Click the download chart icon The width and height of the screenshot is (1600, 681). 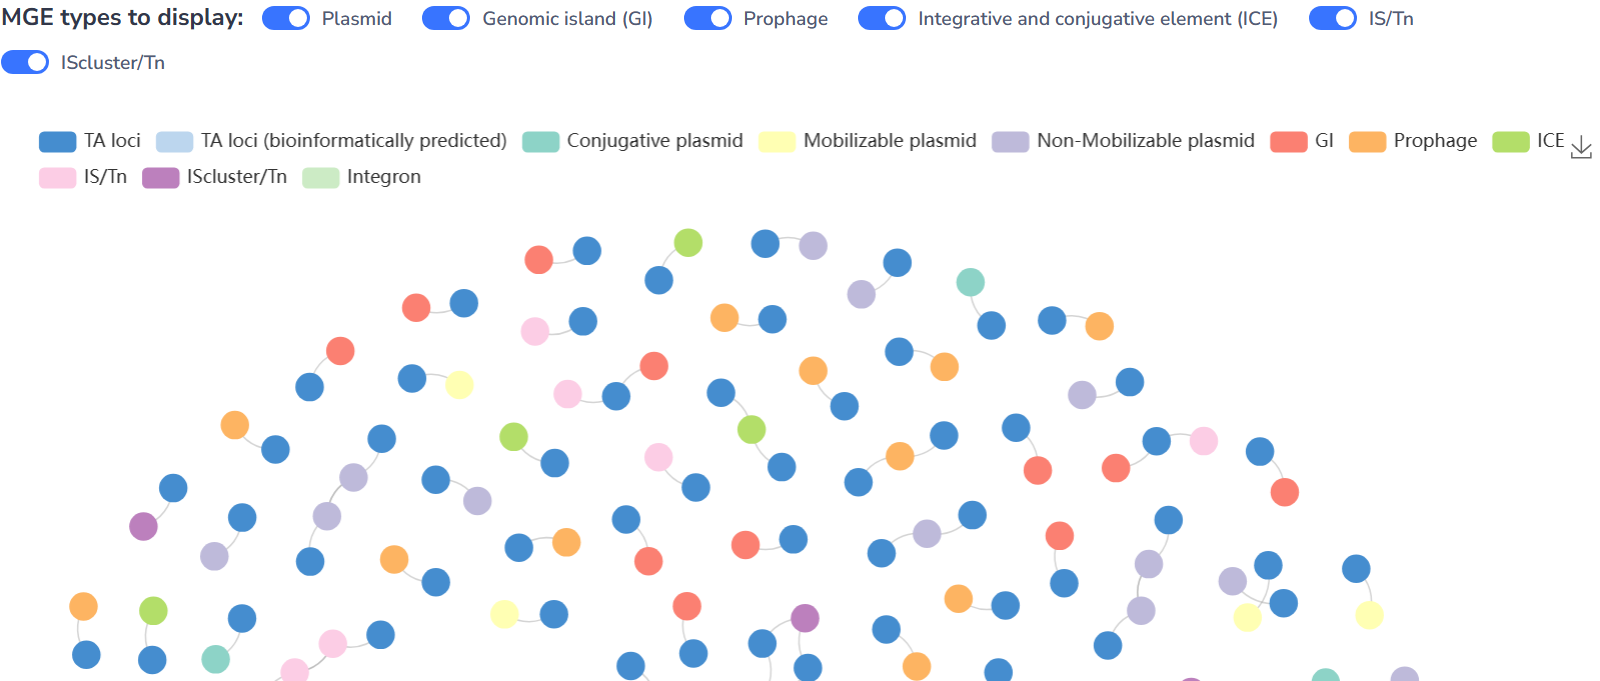(1581, 149)
